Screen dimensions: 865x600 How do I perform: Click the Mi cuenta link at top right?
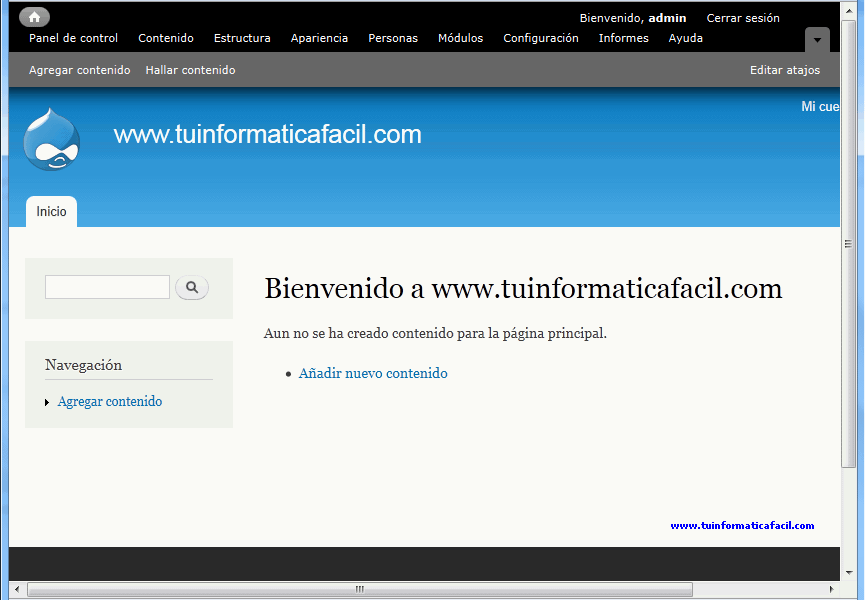pyautogui.click(x=820, y=106)
